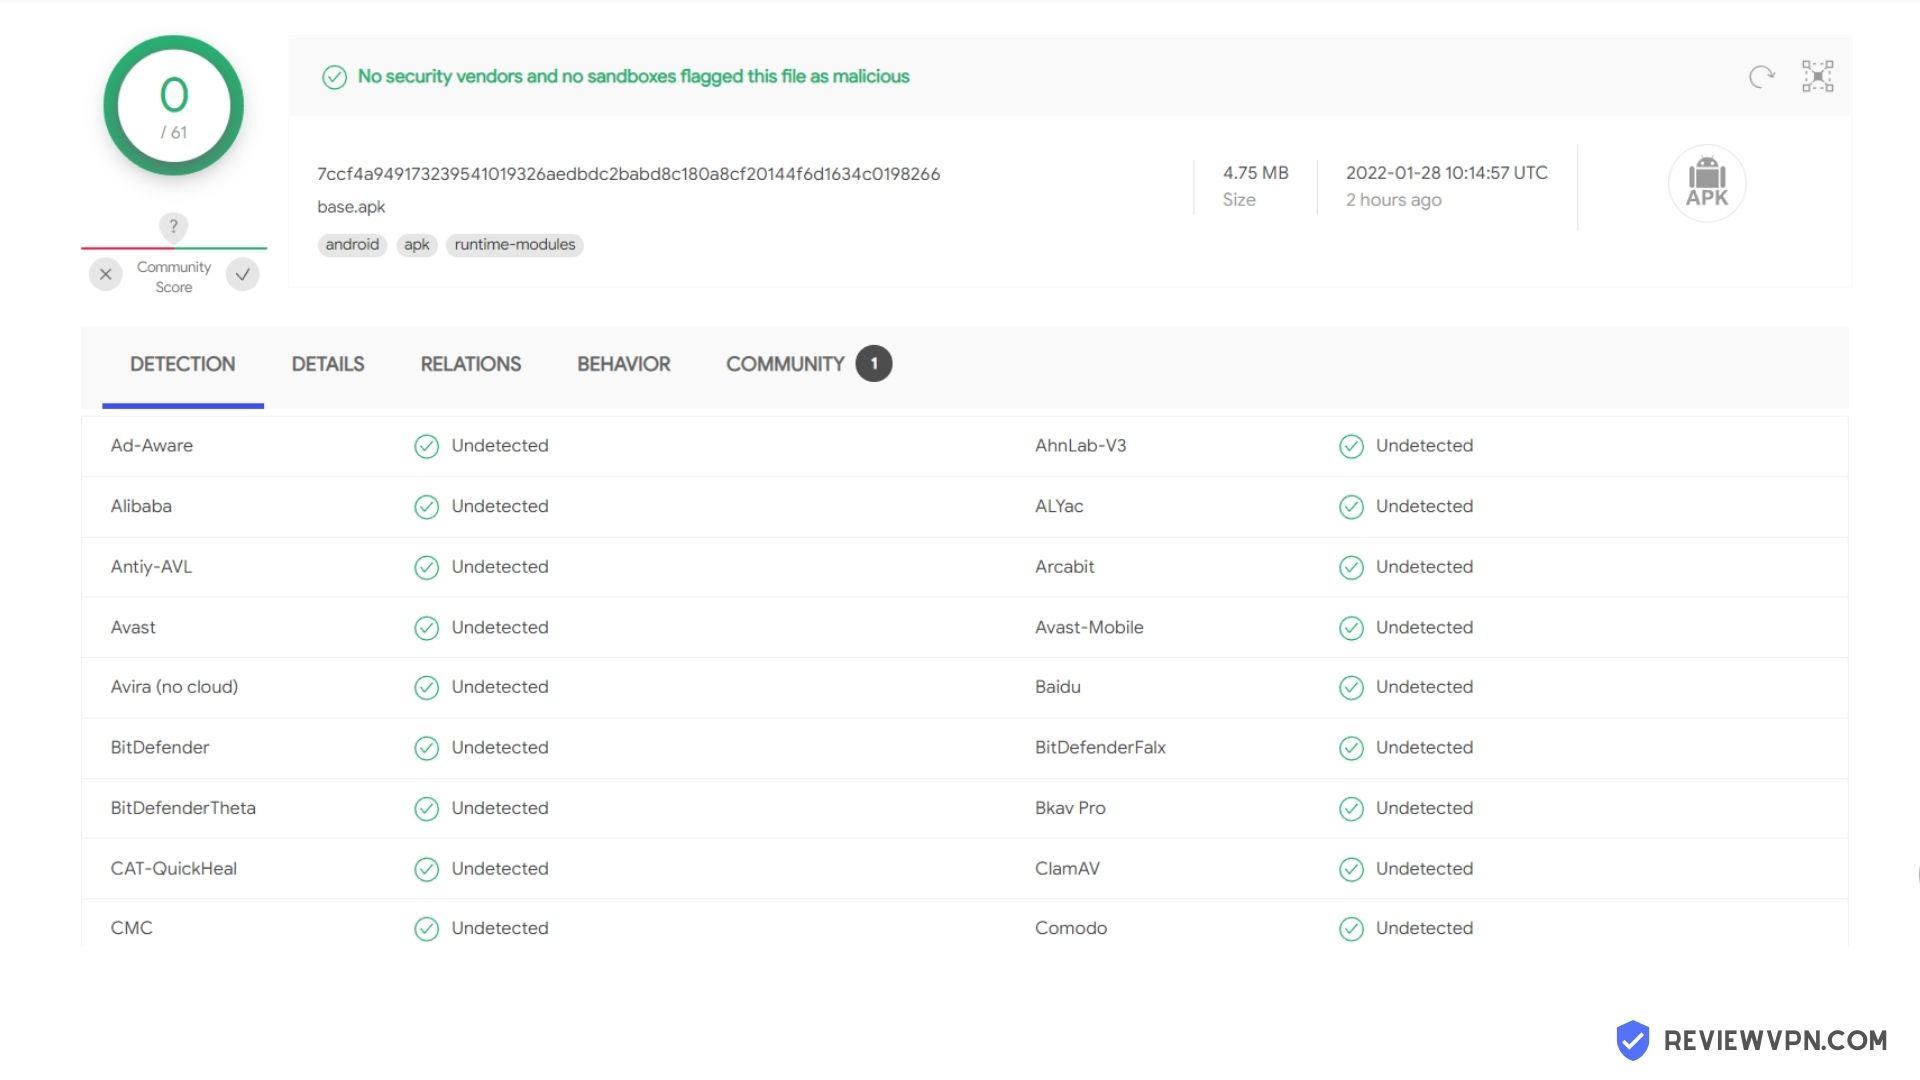Image resolution: width=1920 pixels, height=1080 pixels.
Task: Click the CMC undetected check icon
Action: point(427,929)
